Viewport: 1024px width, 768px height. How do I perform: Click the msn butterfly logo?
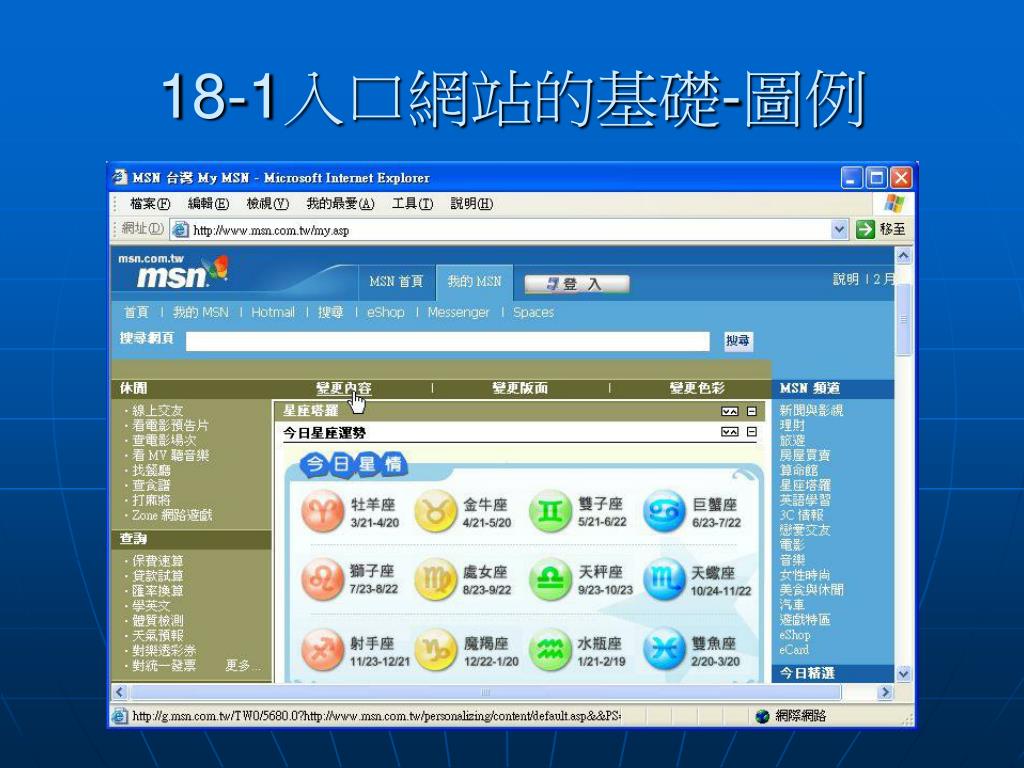[216, 268]
